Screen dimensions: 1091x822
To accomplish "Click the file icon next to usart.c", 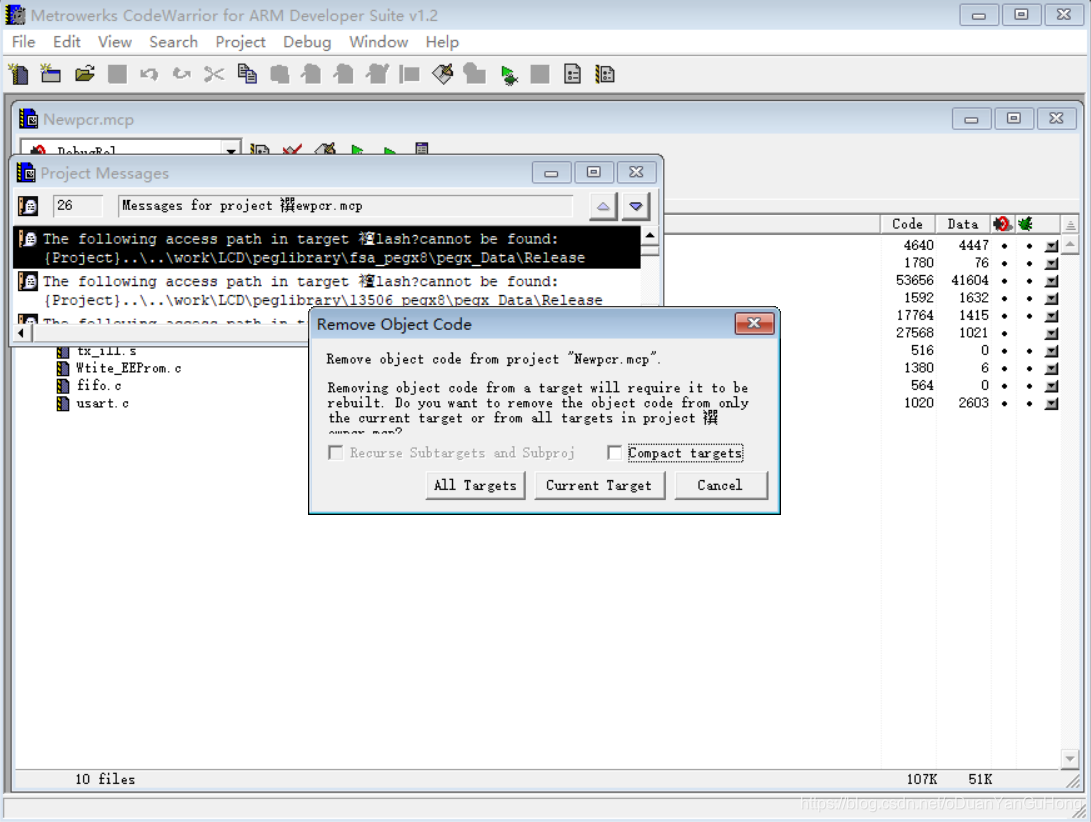I will 63,404.
